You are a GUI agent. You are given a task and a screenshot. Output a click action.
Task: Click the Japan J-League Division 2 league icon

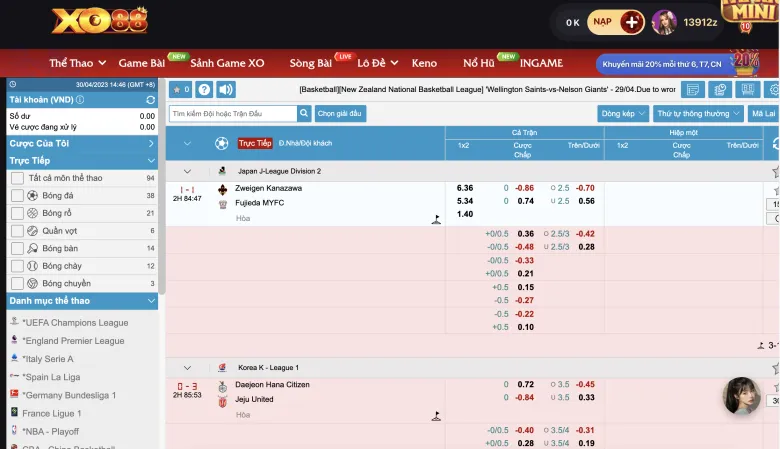(222, 171)
